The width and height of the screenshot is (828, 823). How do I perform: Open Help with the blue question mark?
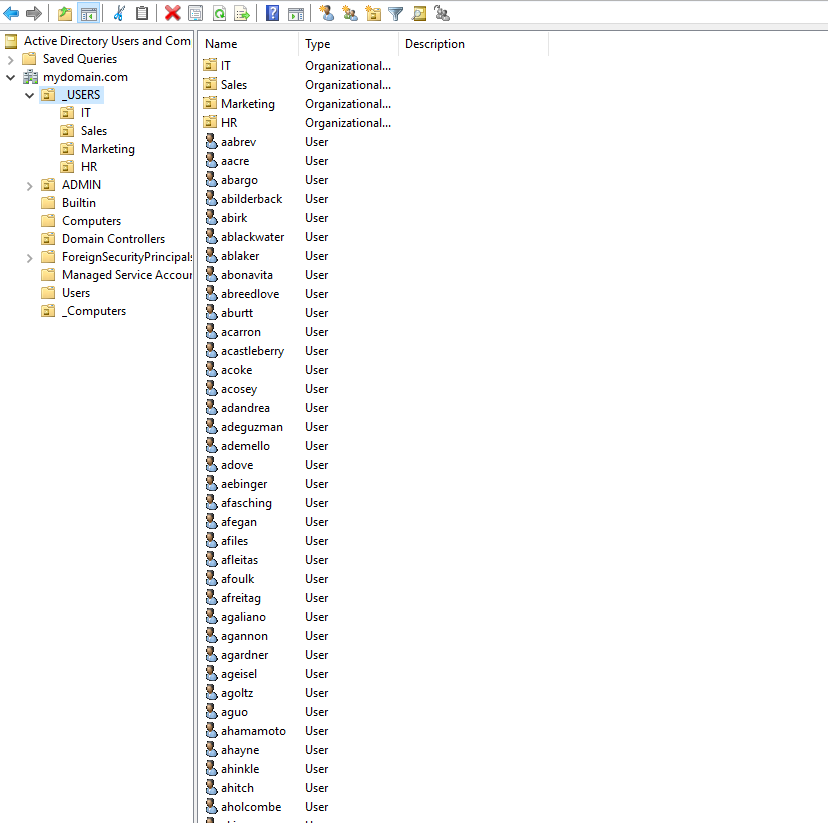(272, 13)
